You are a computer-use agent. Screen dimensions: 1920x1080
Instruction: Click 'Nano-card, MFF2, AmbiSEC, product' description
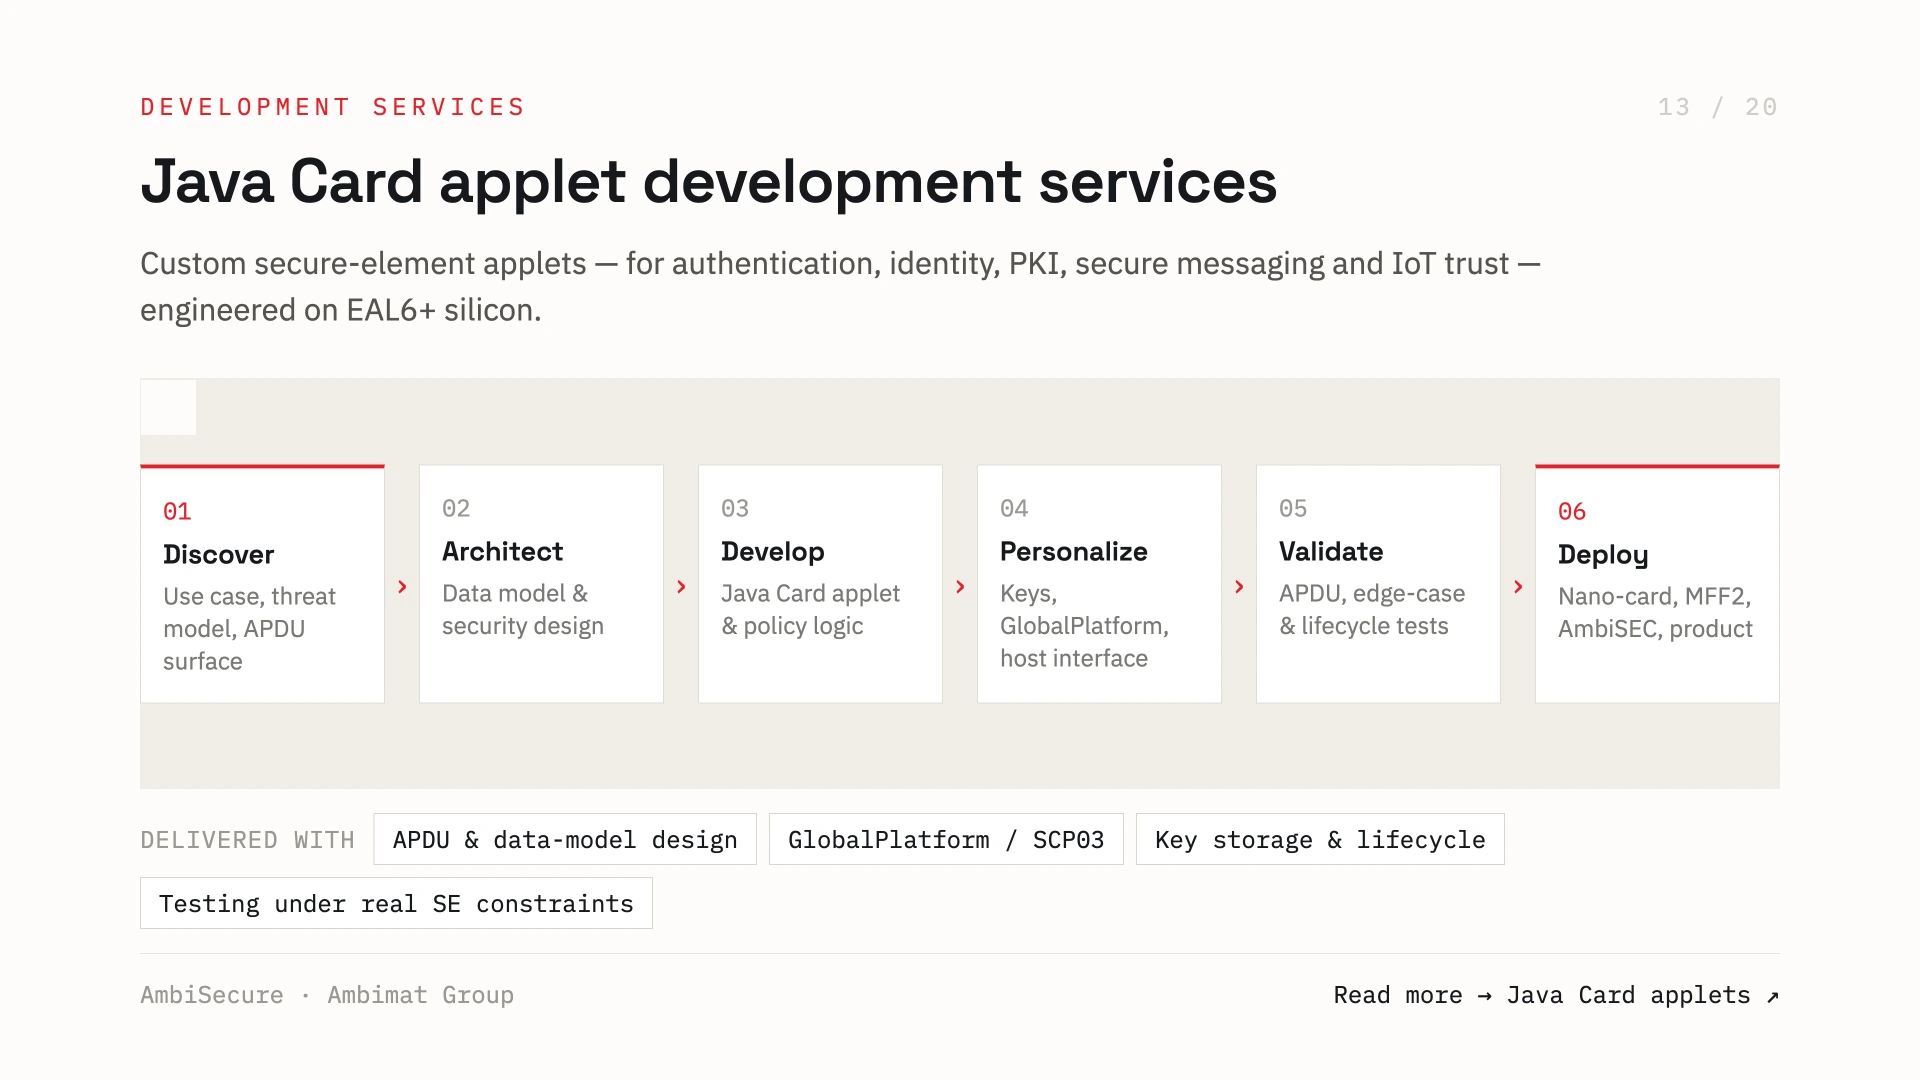(x=1655, y=613)
